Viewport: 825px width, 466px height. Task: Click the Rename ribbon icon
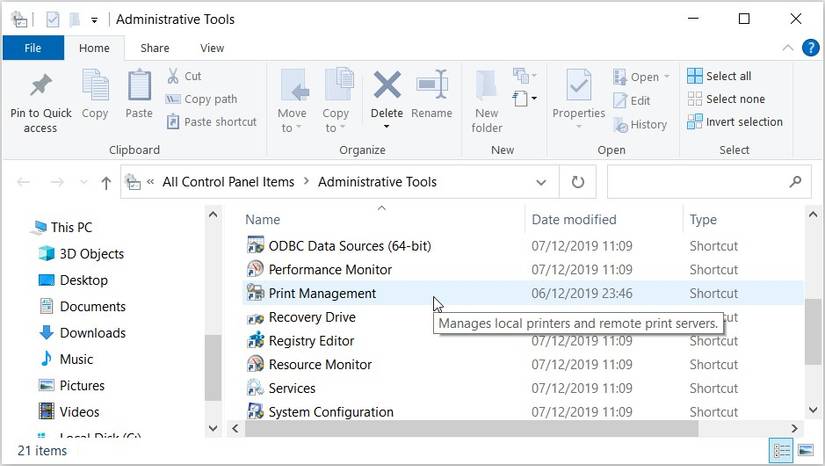point(432,85)
